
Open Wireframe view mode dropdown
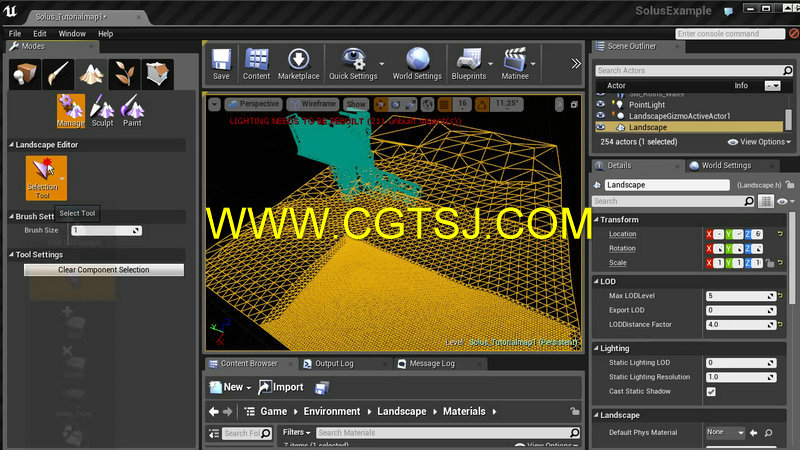click(313, 104)
